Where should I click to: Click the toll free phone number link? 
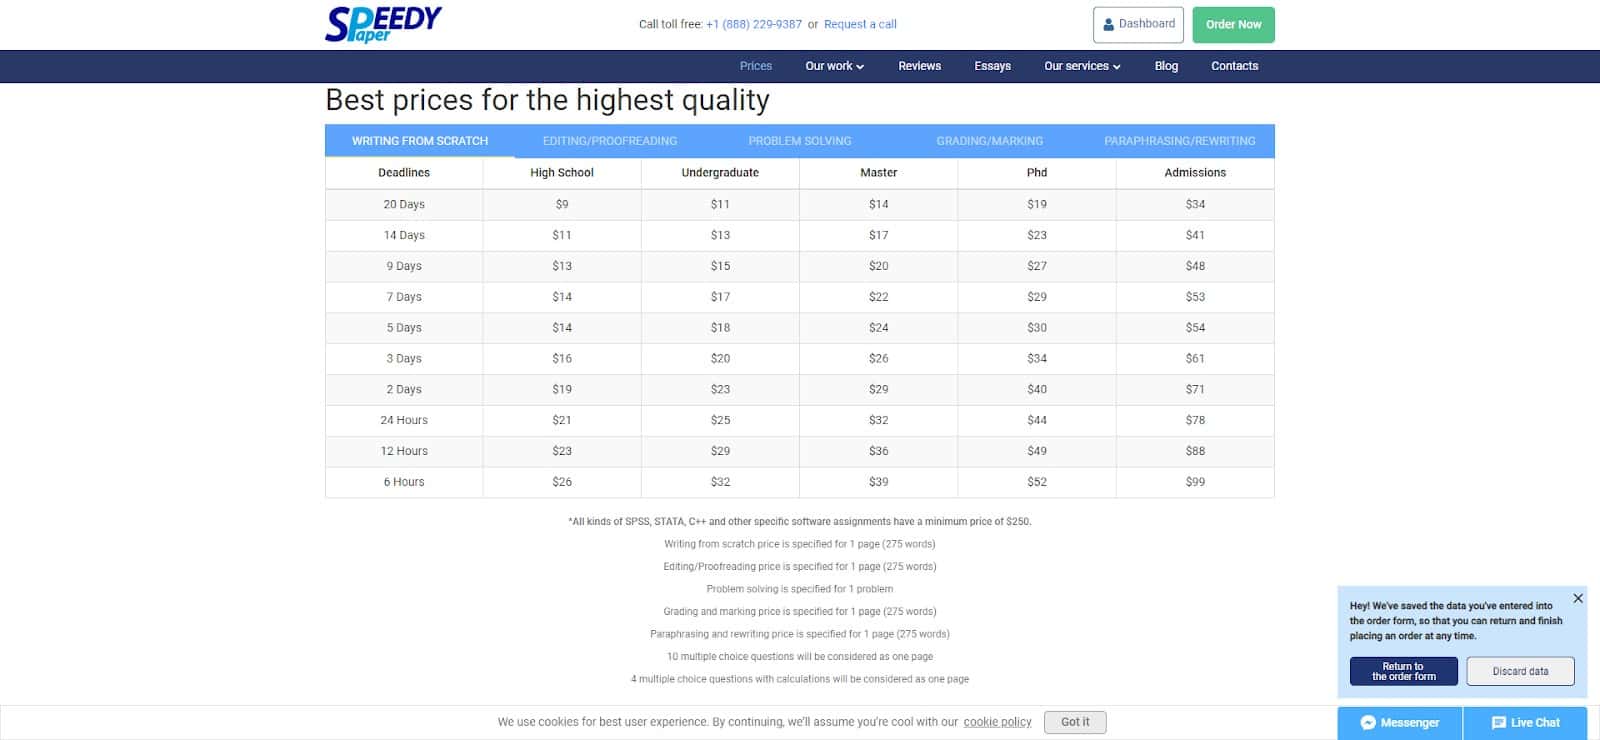(x=754, y=24)
